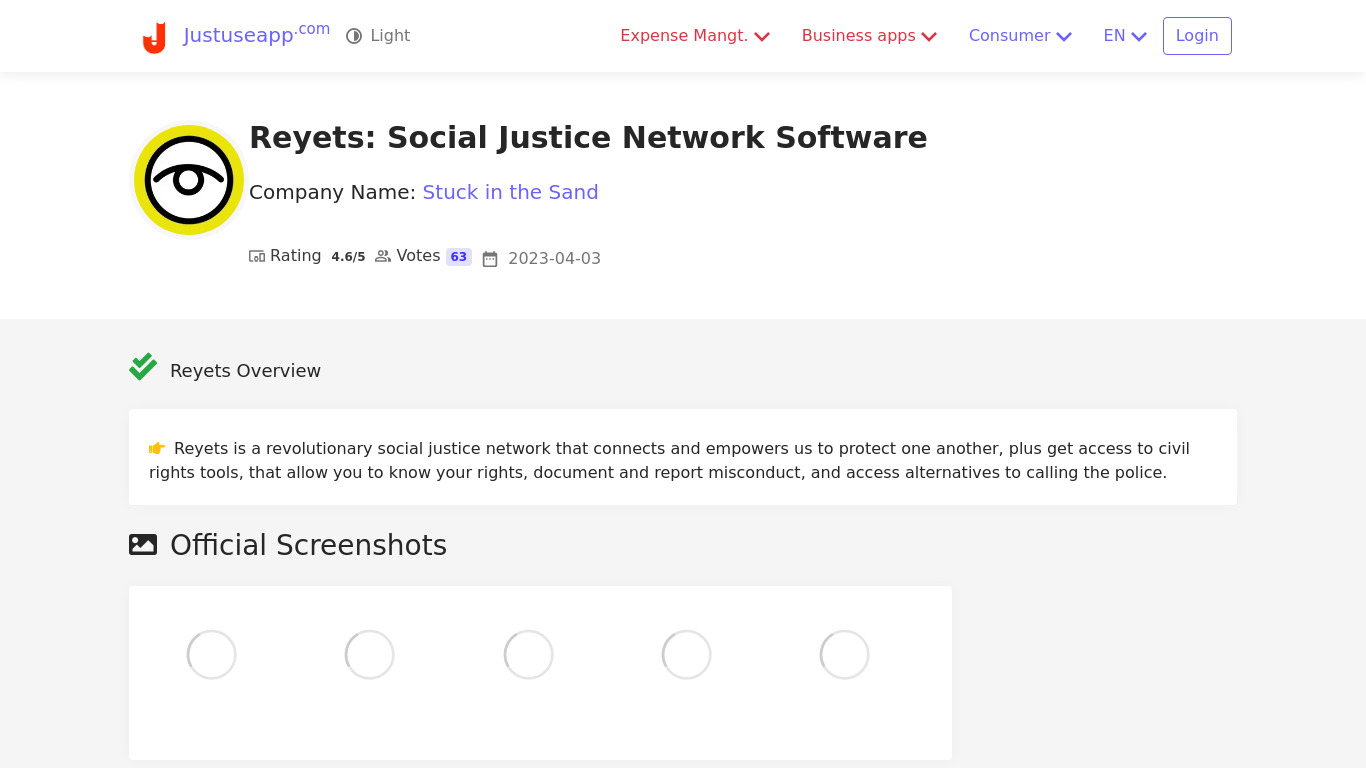
Task: Click the first loading screenshot thumbnail
Action: 211,655
